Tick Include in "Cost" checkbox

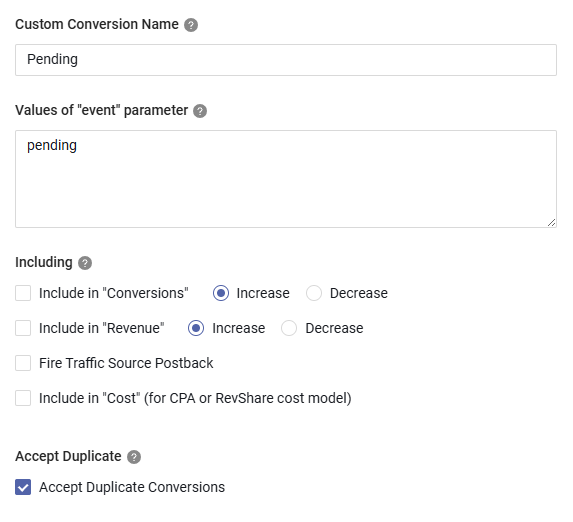(x=23, y=398)
